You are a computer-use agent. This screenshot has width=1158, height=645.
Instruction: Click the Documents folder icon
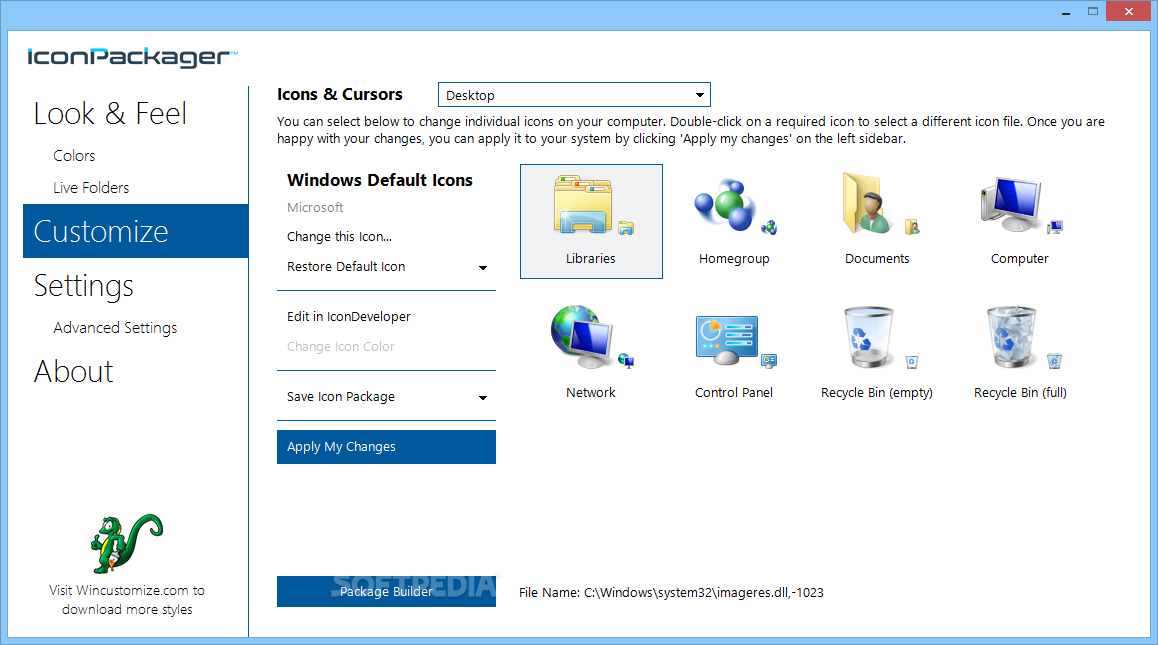(x=877, y=205)
